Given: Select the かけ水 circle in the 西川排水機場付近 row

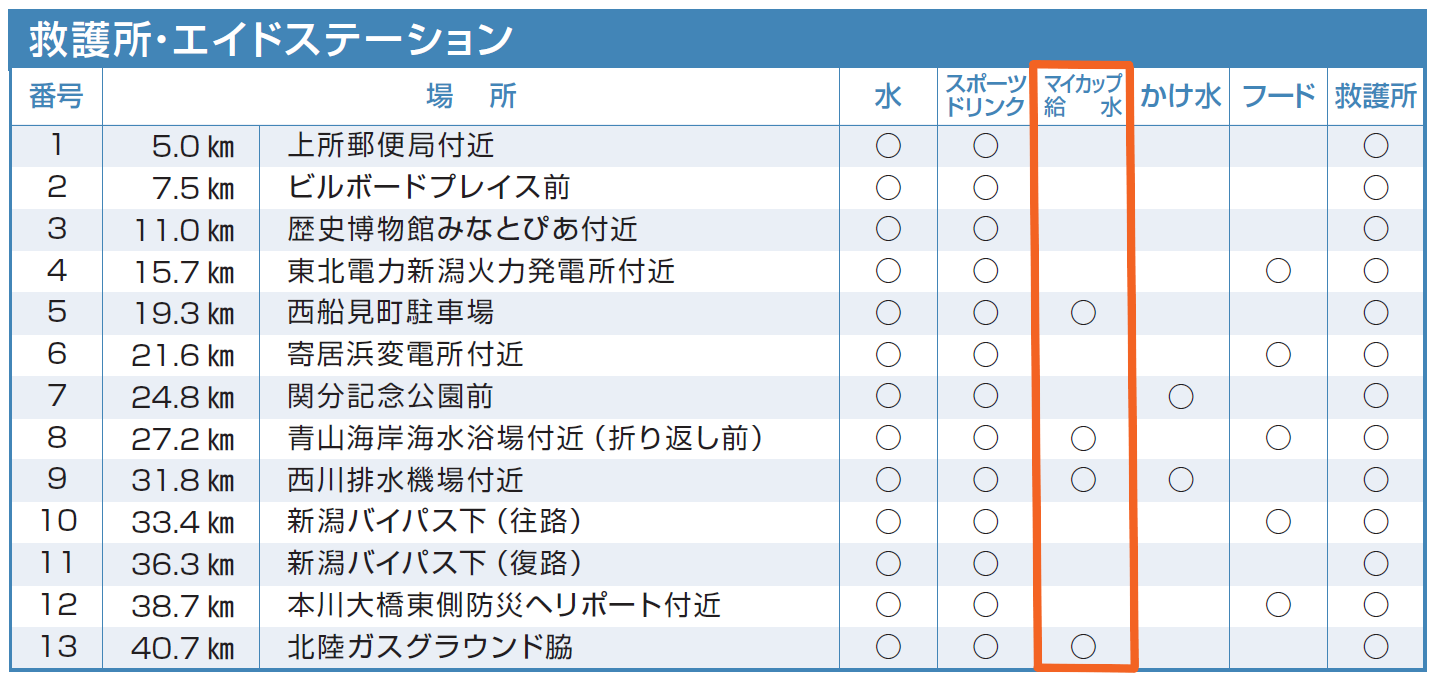Looking at the screenshot, I should click(x=1181, y=480).
